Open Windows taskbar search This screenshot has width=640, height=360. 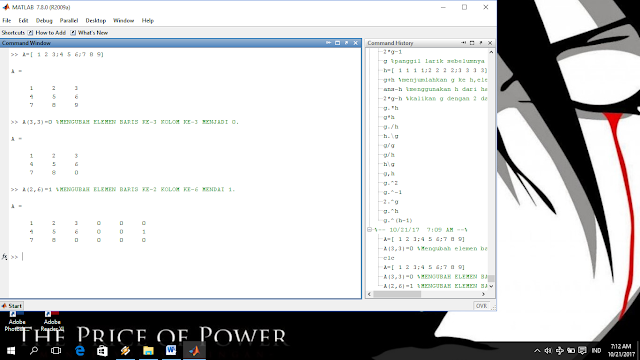(x=34, y=351)
